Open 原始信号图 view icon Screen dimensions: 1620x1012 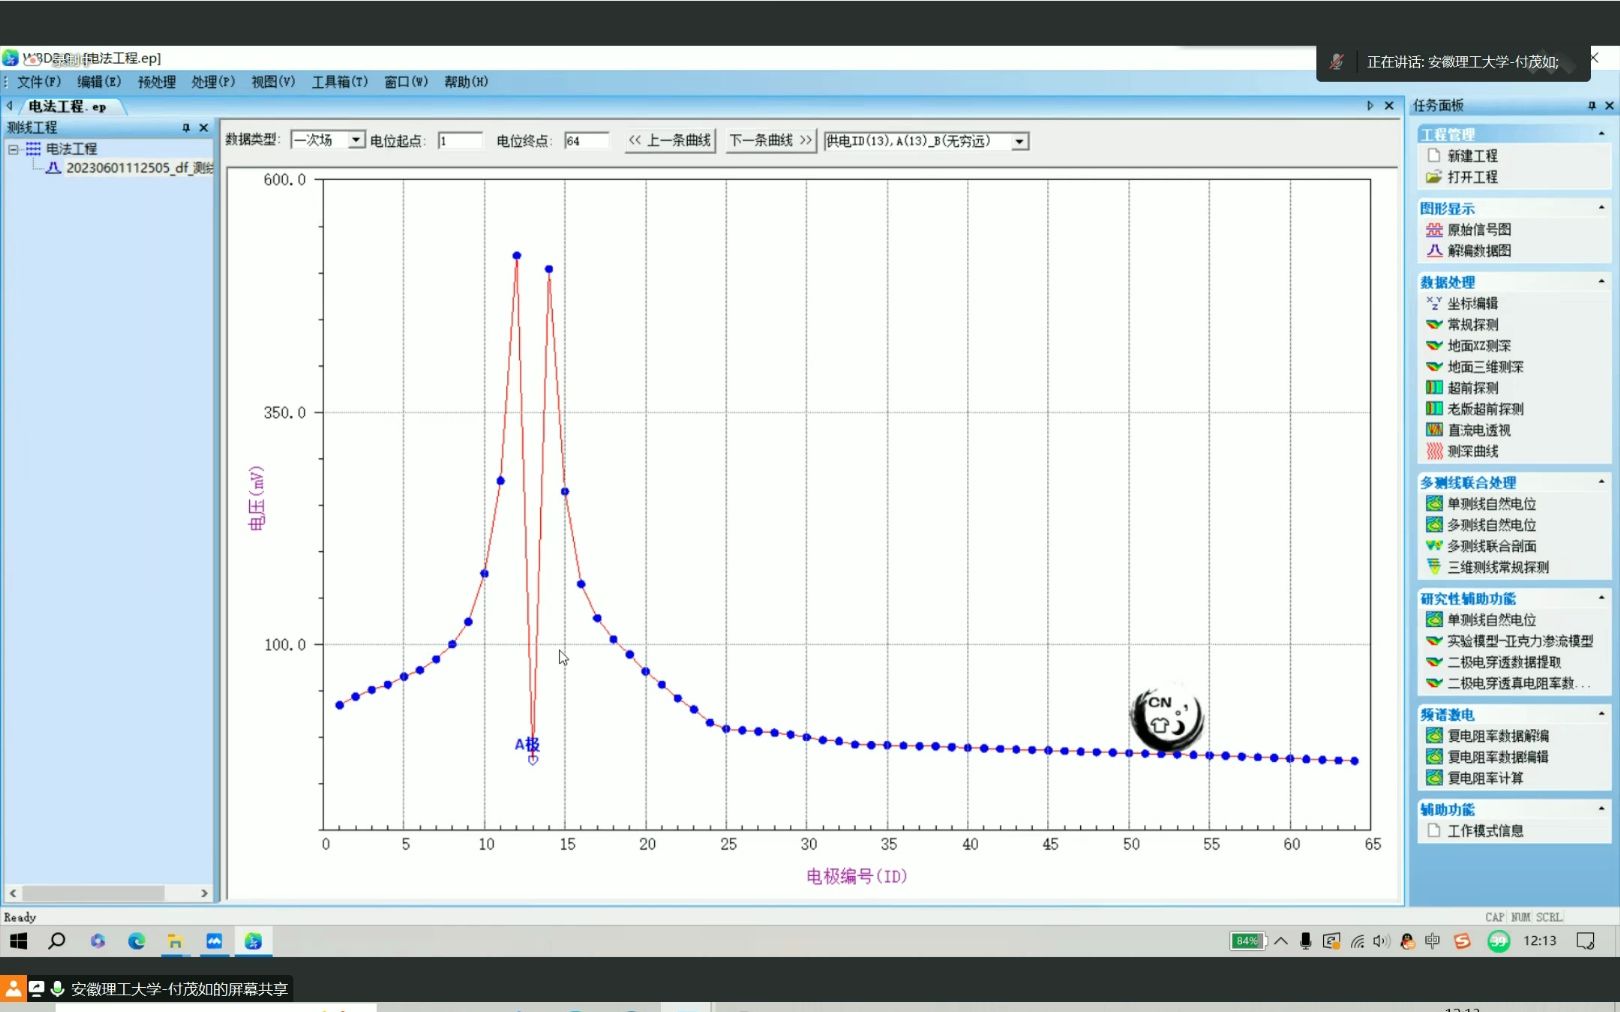[x=1434, y=230]
